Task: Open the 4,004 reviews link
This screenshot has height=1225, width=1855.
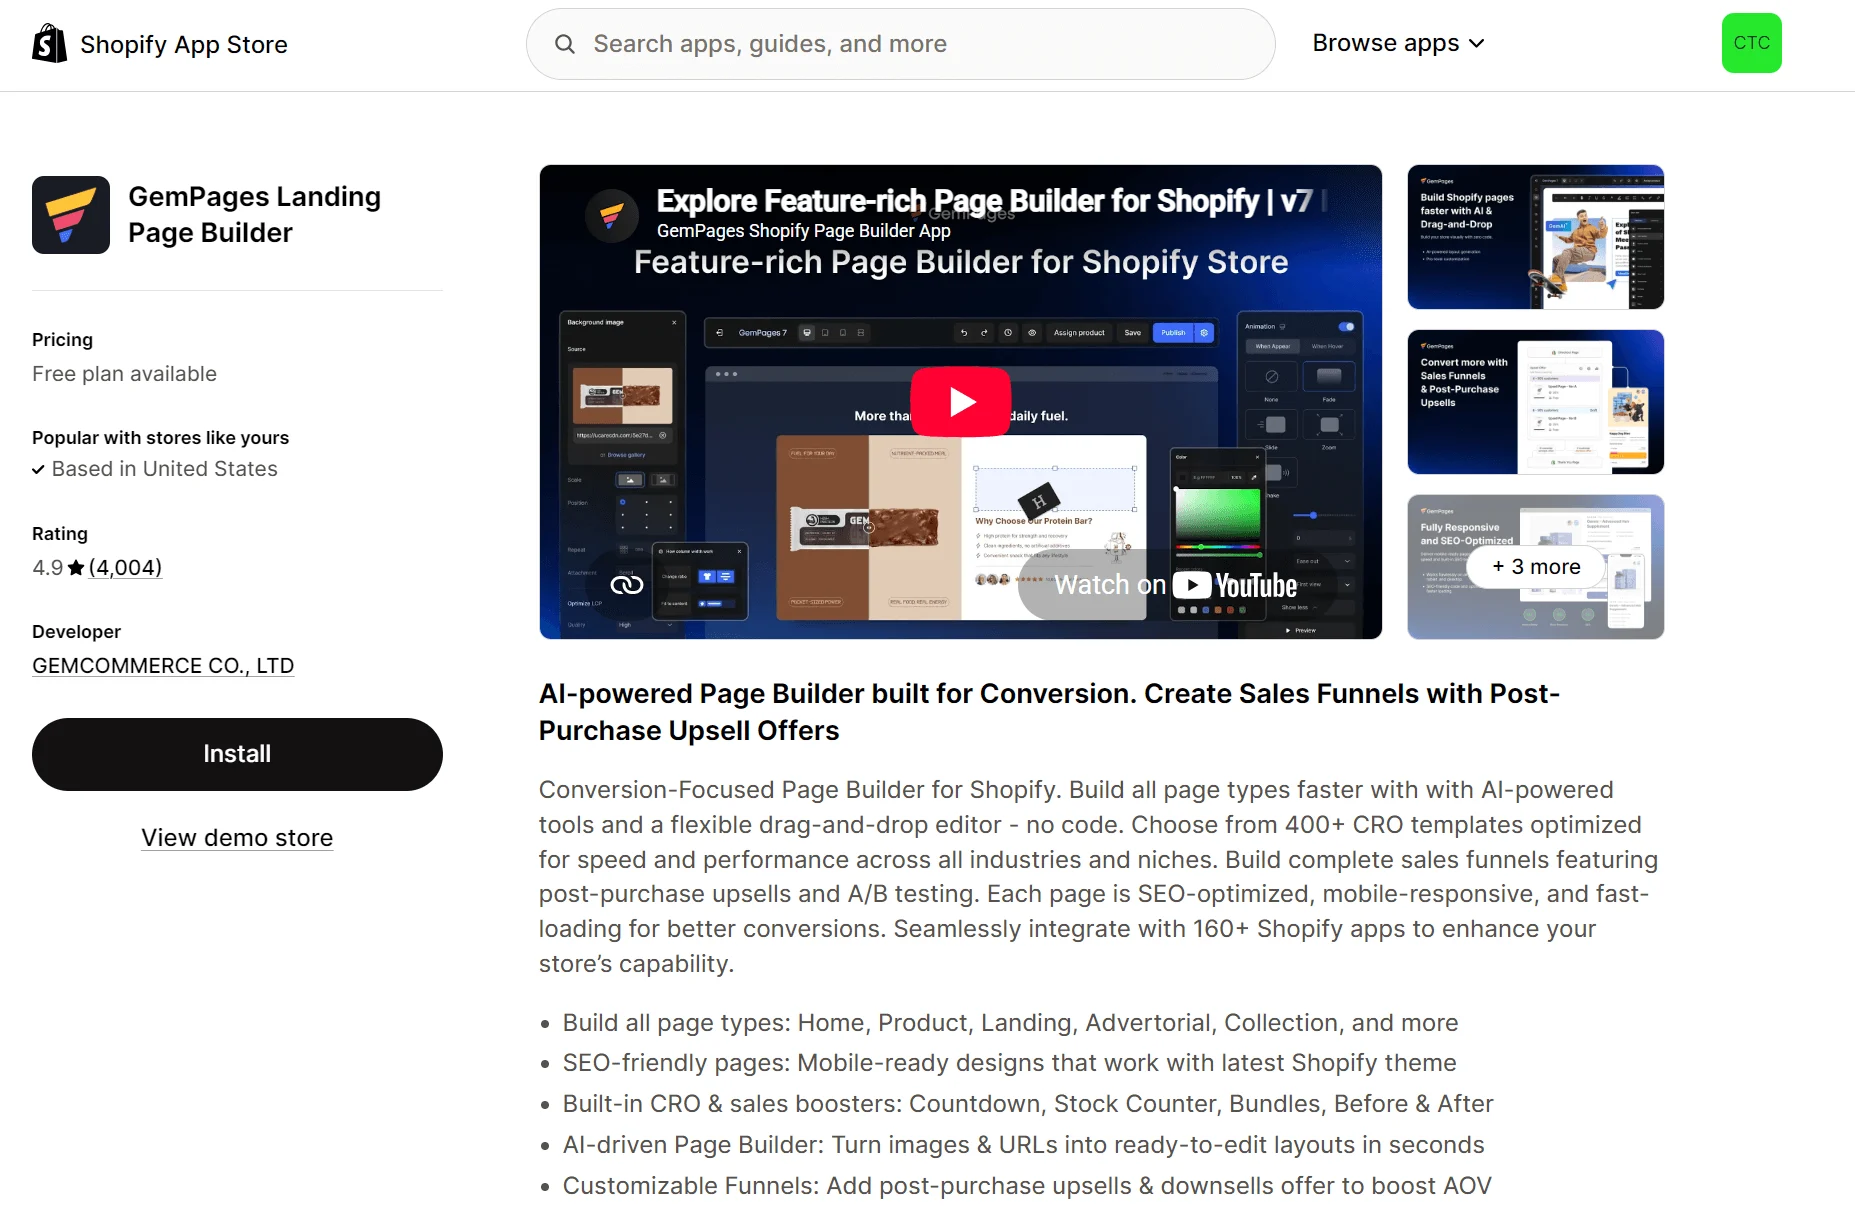Action: tap(125, 568)
